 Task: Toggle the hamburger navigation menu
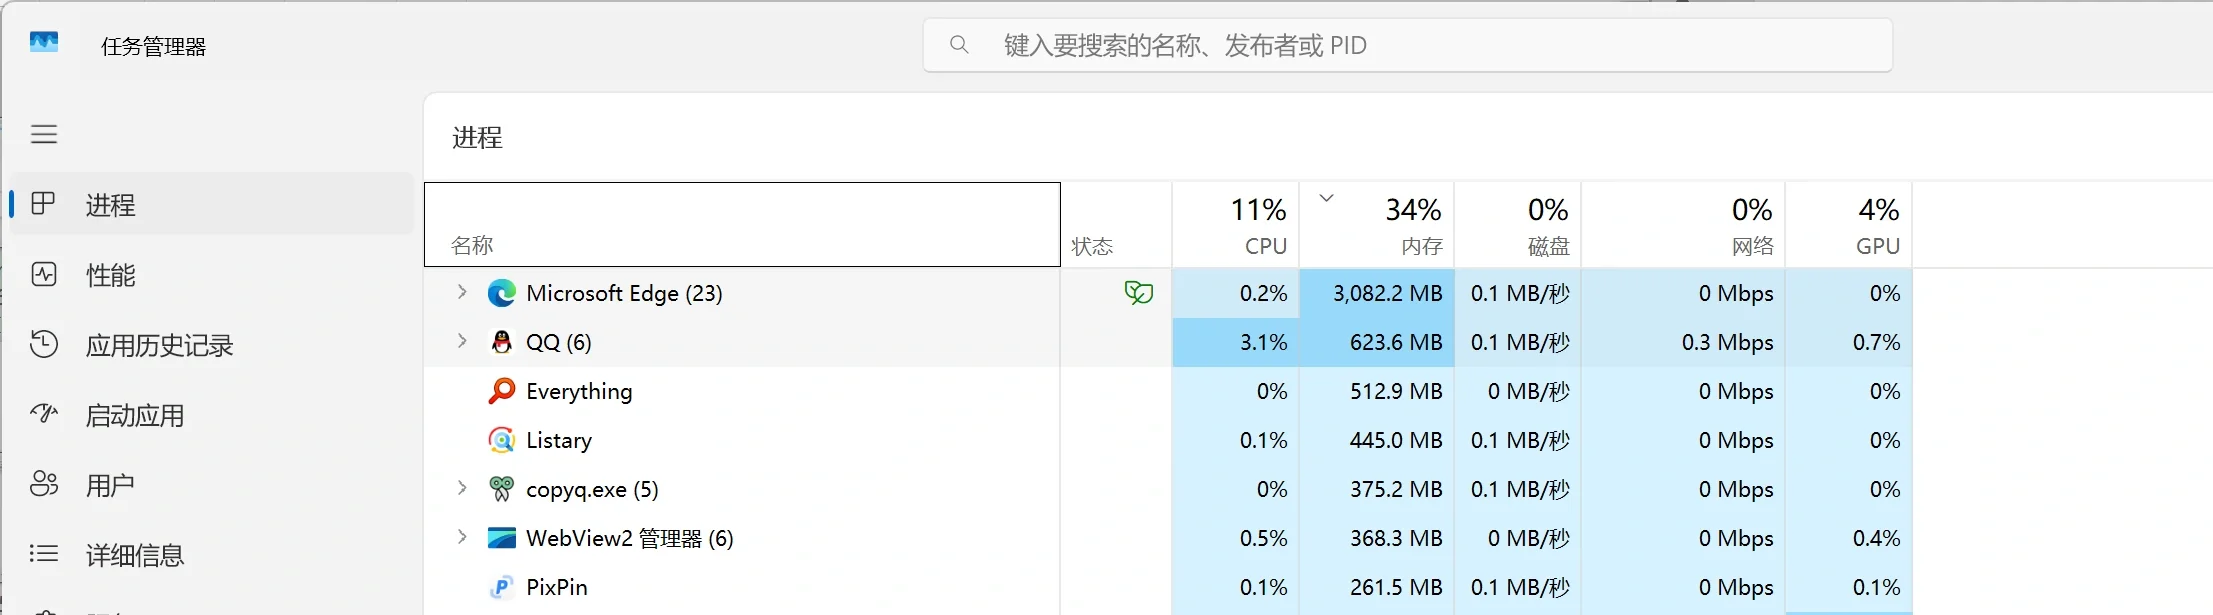click(x=44, y=134)
